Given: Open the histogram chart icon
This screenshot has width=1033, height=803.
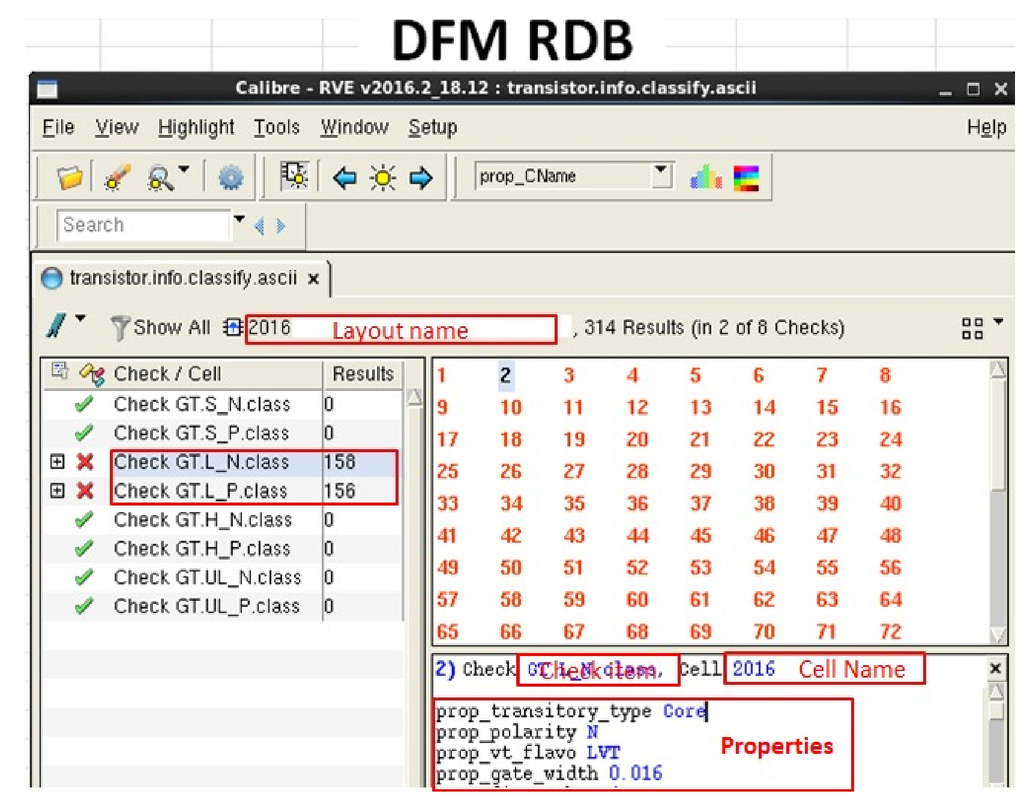Looking at the screenshot, I should (706, 177).
